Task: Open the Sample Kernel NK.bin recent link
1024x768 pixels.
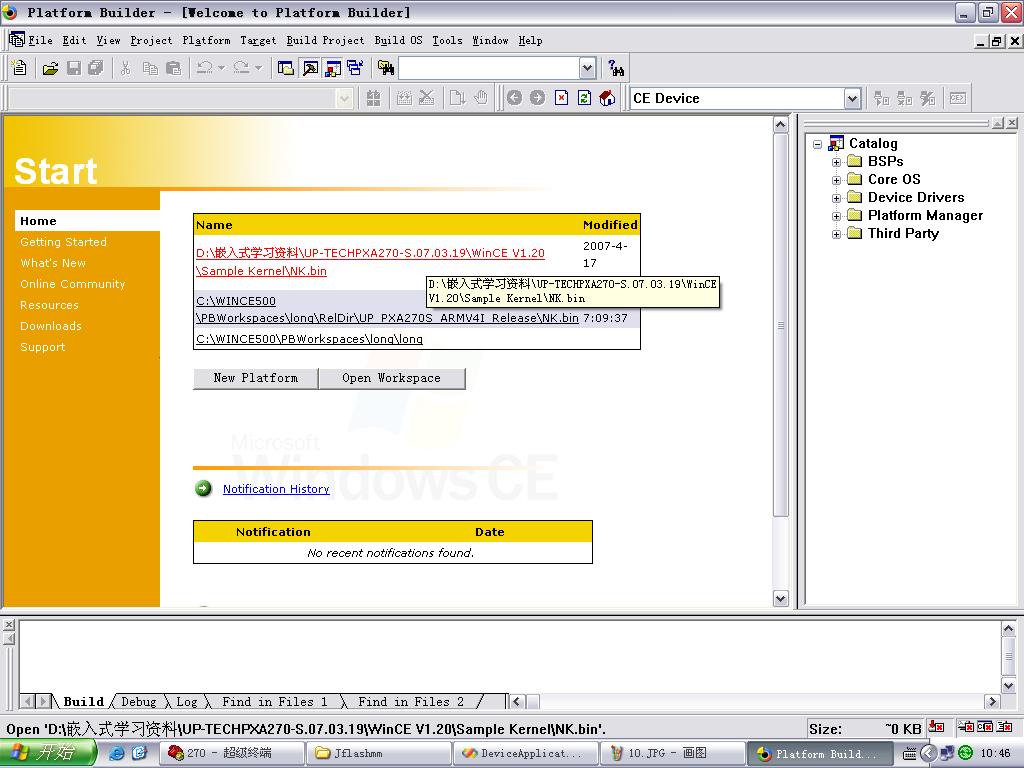Action: 370,262
